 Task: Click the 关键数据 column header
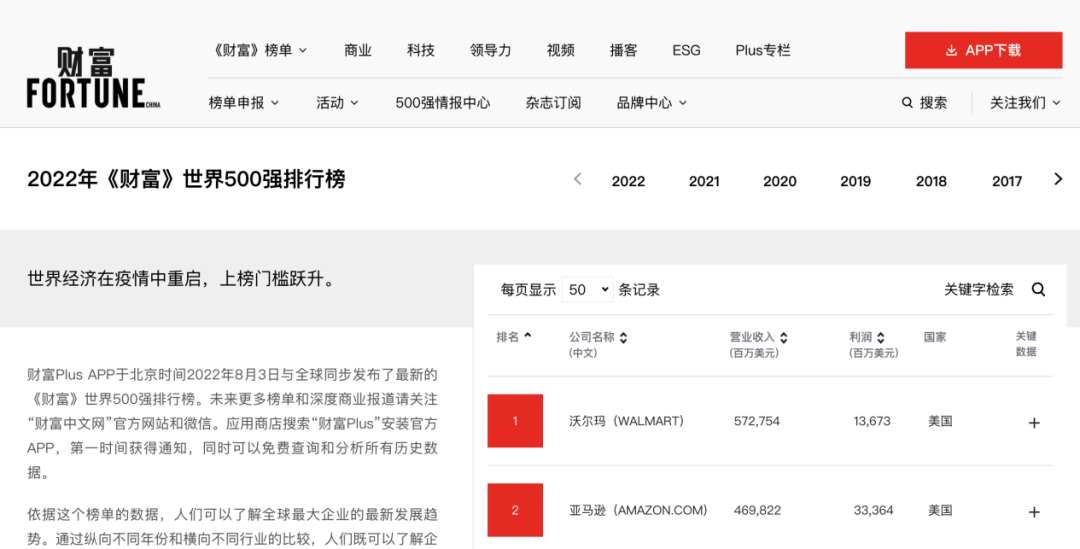point(1026,344)
